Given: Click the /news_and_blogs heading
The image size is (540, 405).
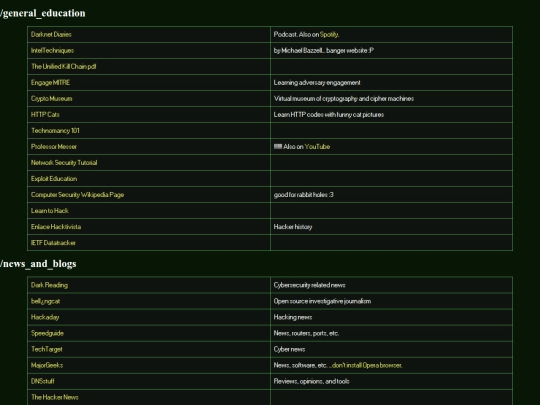Looking at the screenshot, I should coord(38,264).
